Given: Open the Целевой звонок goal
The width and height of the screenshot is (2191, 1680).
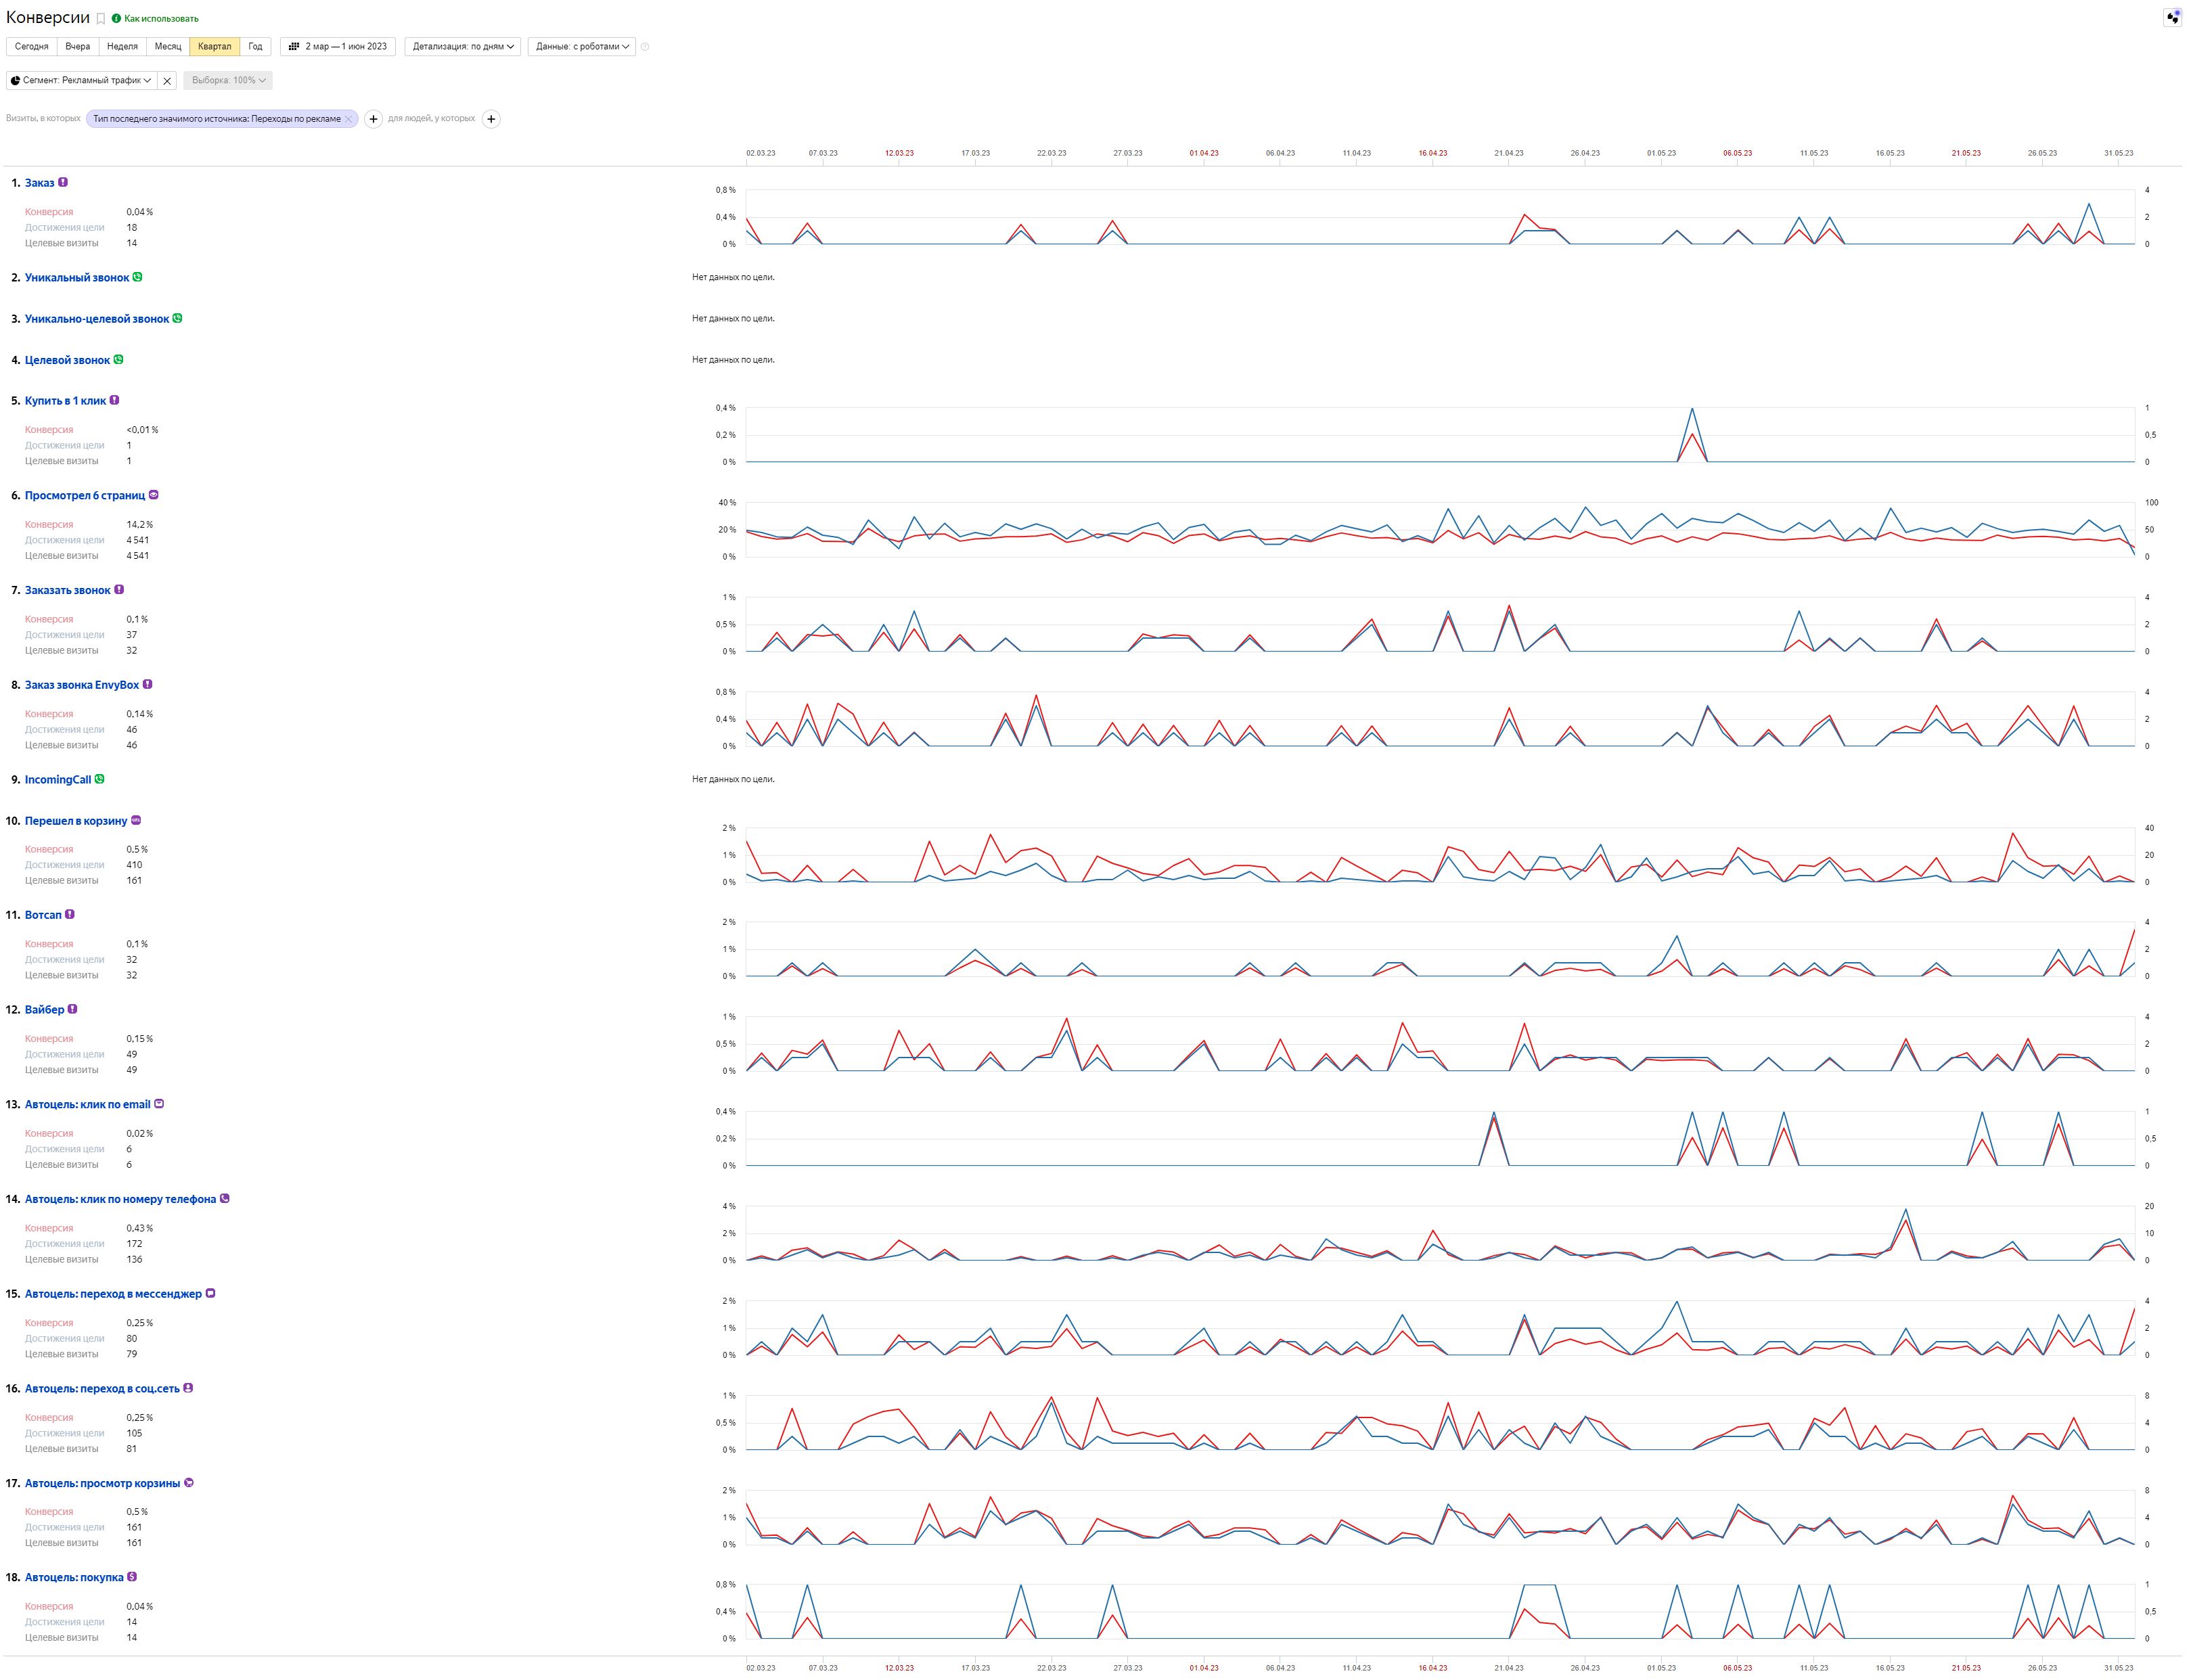Looking at the screenshot, I should click(67, 360).
